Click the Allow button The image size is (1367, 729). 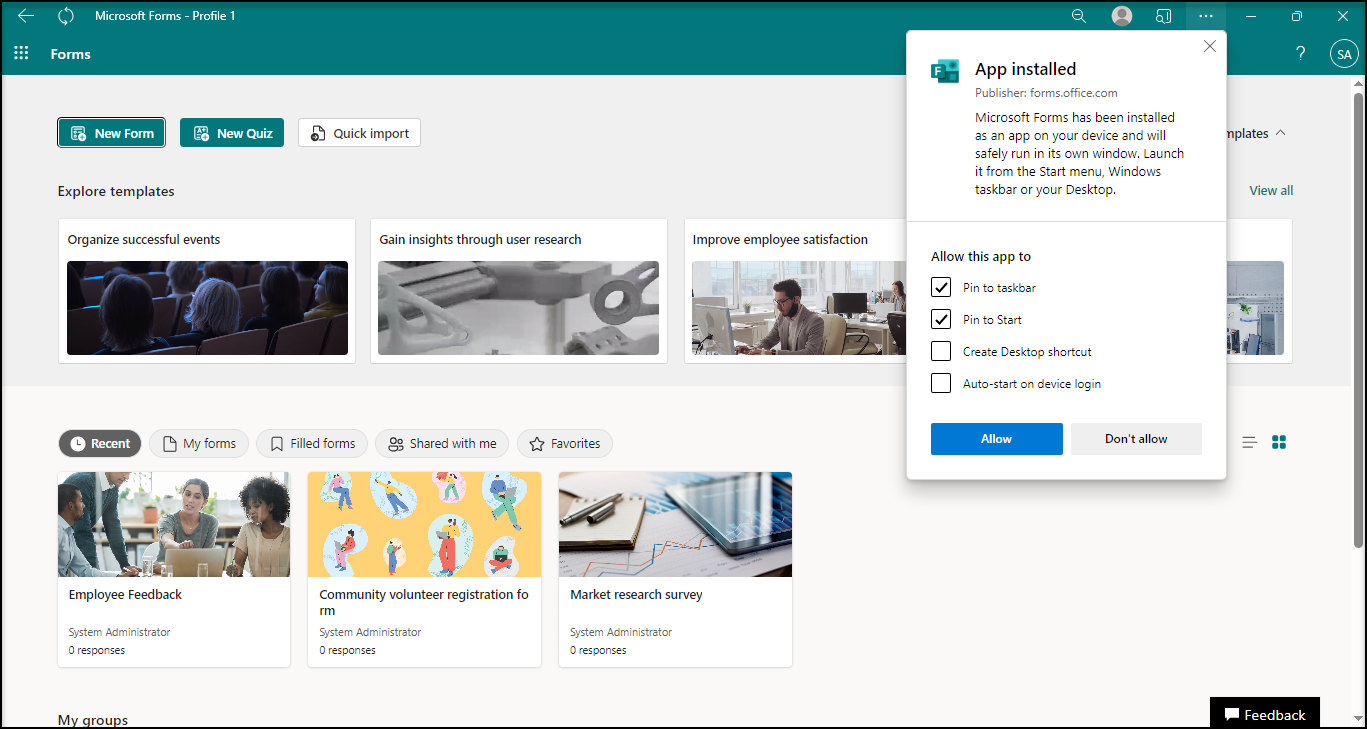(x=996, y=439)
